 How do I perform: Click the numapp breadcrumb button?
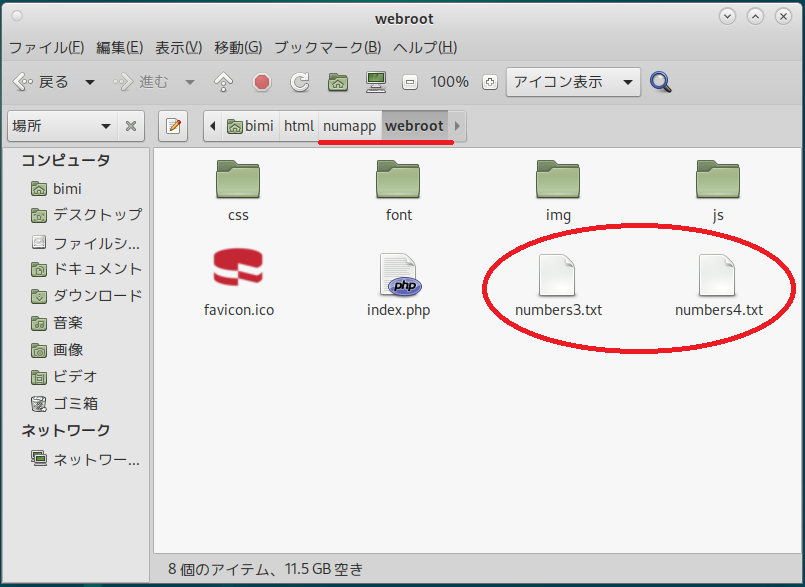coord(349,126)
